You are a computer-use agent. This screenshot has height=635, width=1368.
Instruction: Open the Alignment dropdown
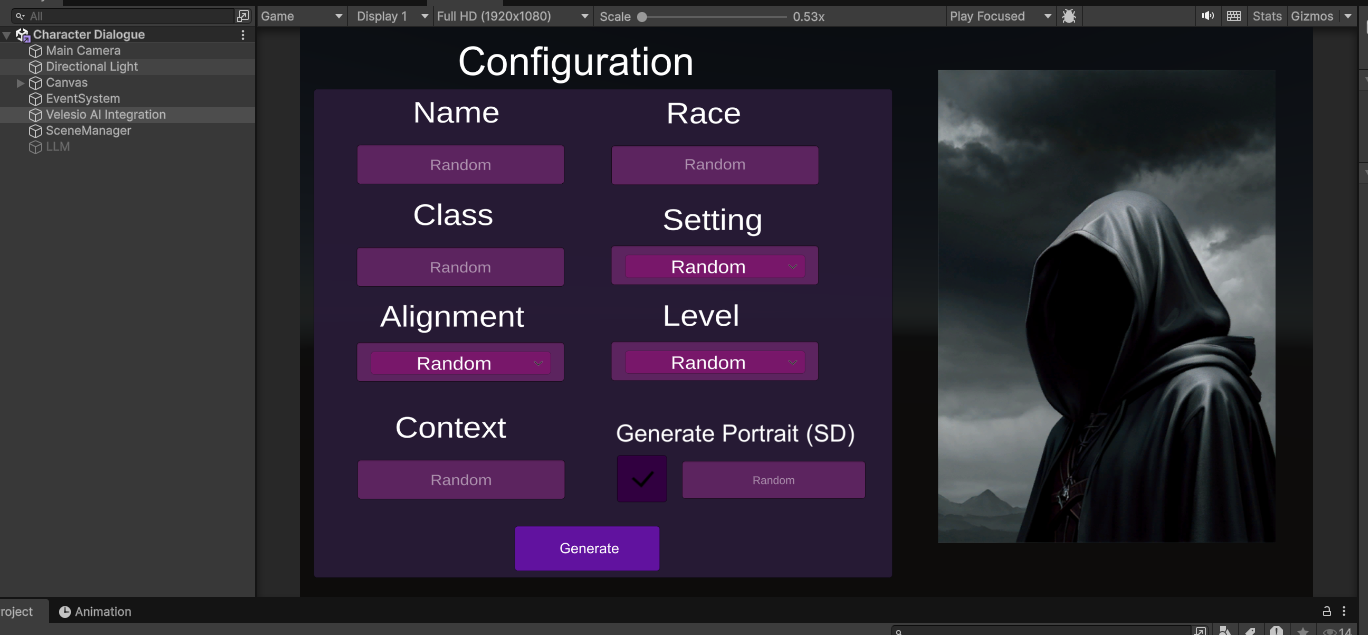point(460,363)
